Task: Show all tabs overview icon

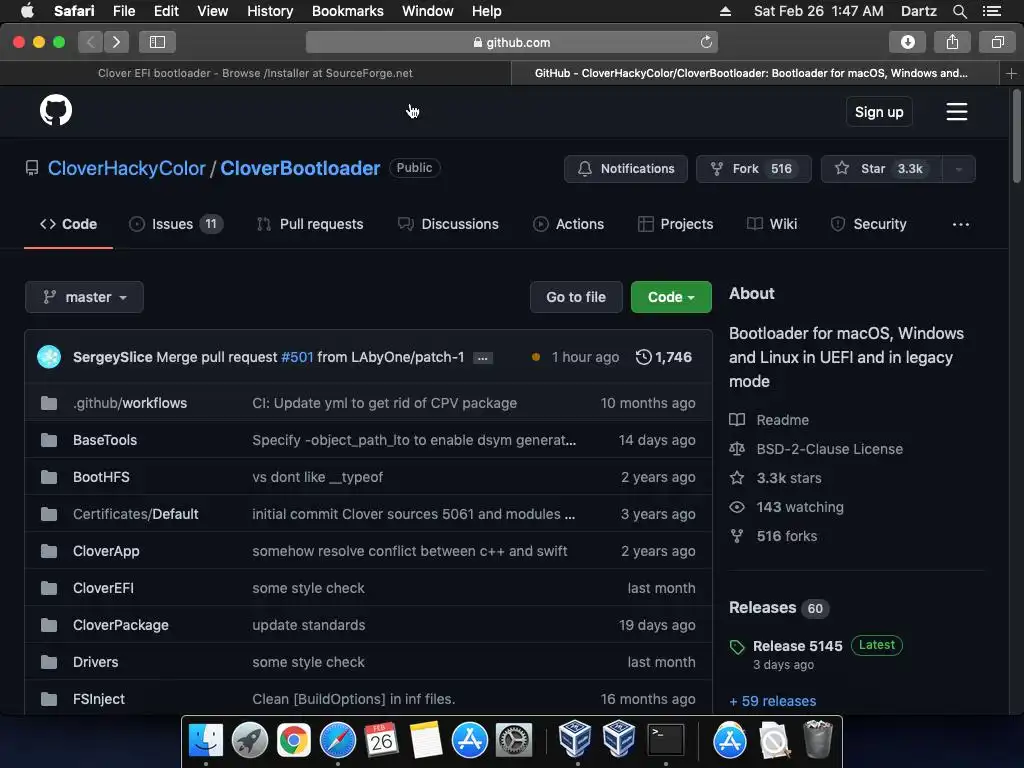Action: pos(997,42)
